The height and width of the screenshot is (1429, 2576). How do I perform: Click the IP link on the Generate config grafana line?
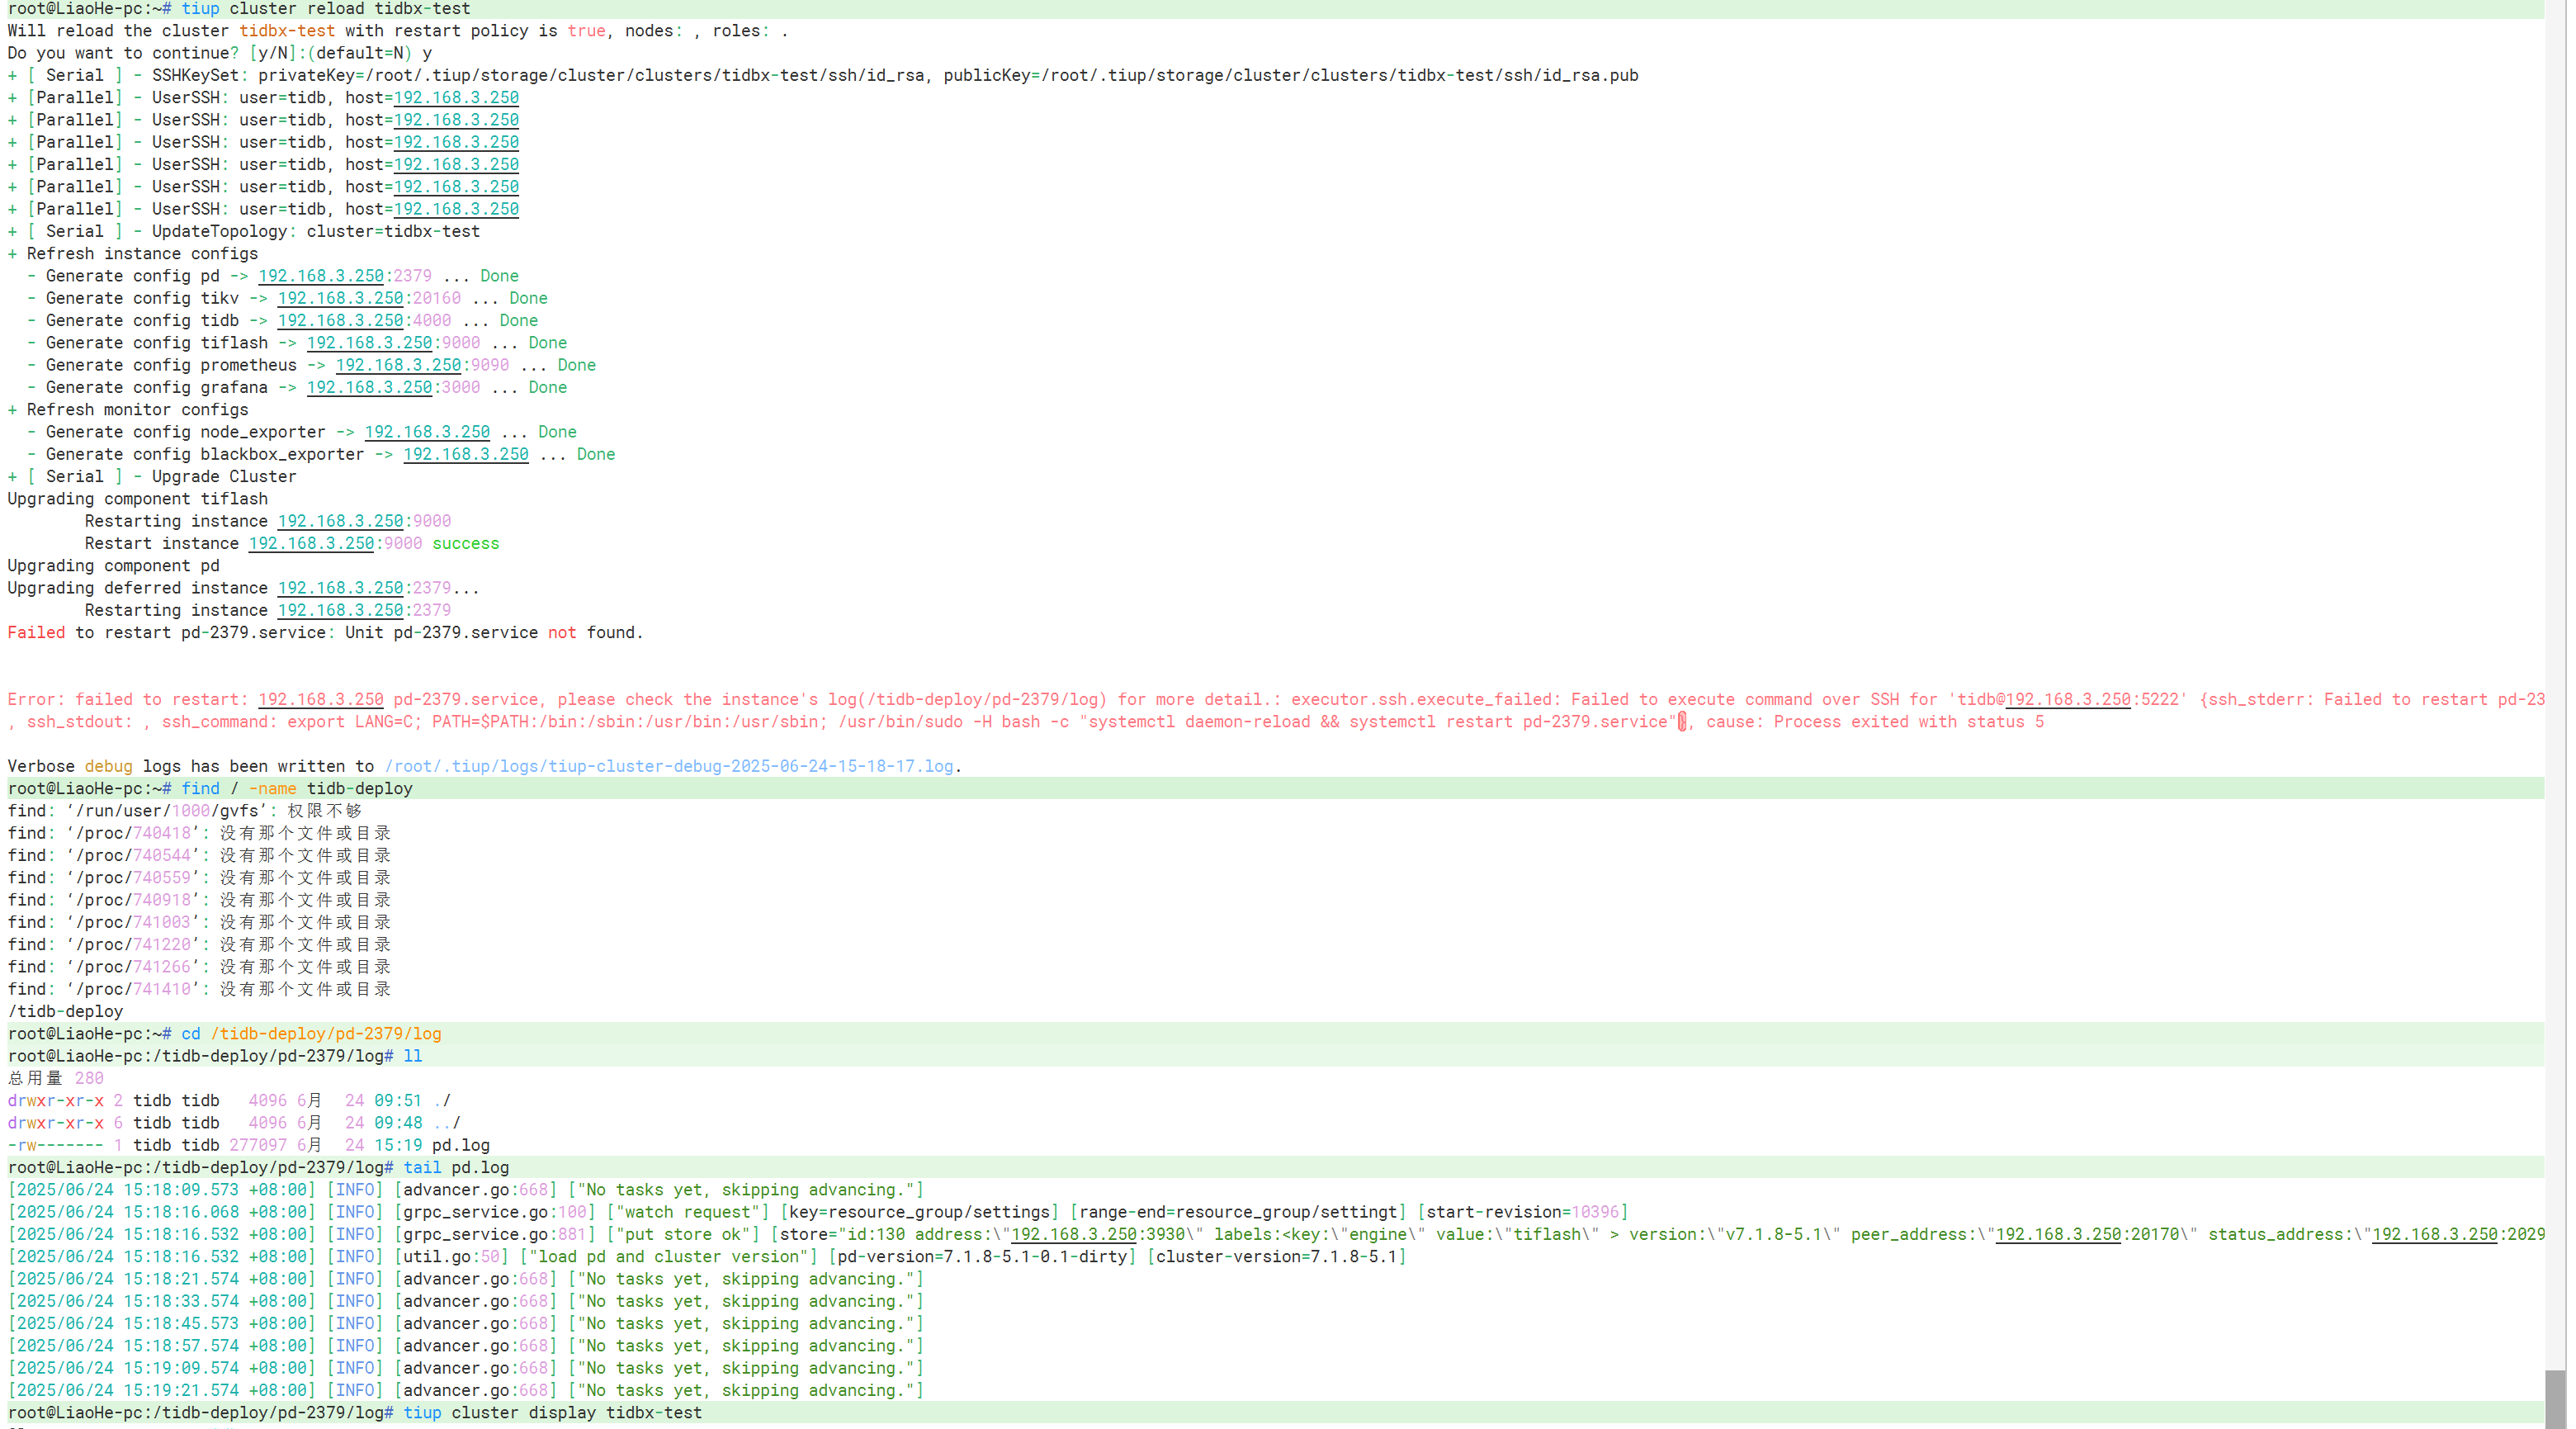tap(369, 388)
